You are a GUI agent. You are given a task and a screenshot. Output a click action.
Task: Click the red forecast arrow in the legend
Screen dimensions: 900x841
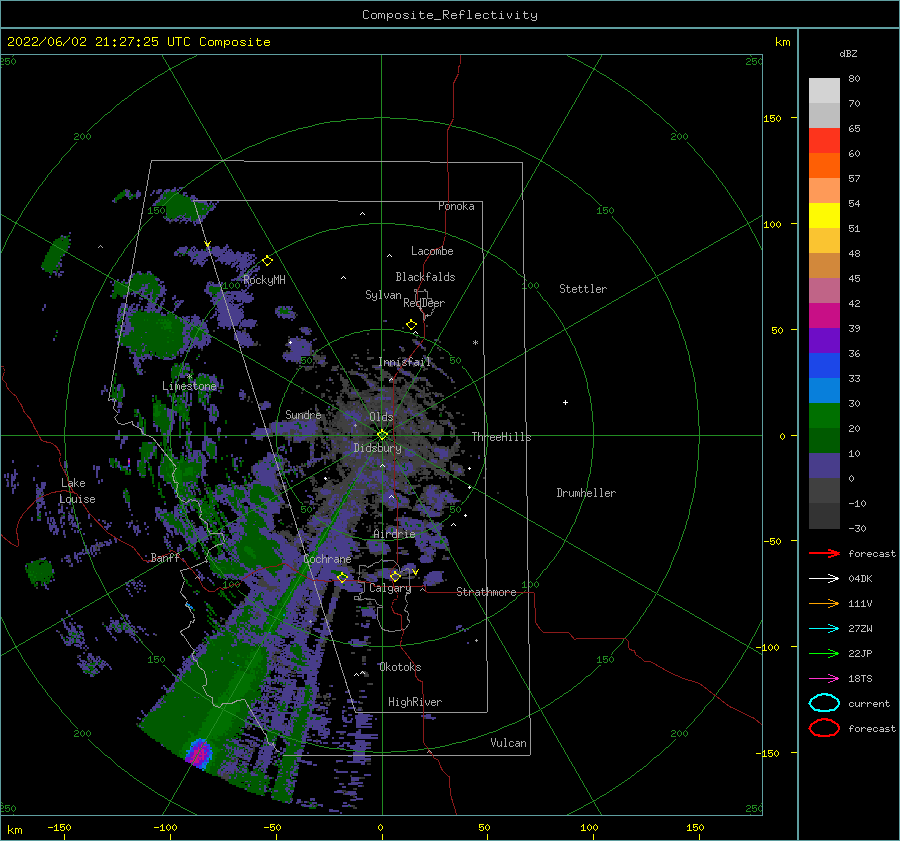[824, 553]
